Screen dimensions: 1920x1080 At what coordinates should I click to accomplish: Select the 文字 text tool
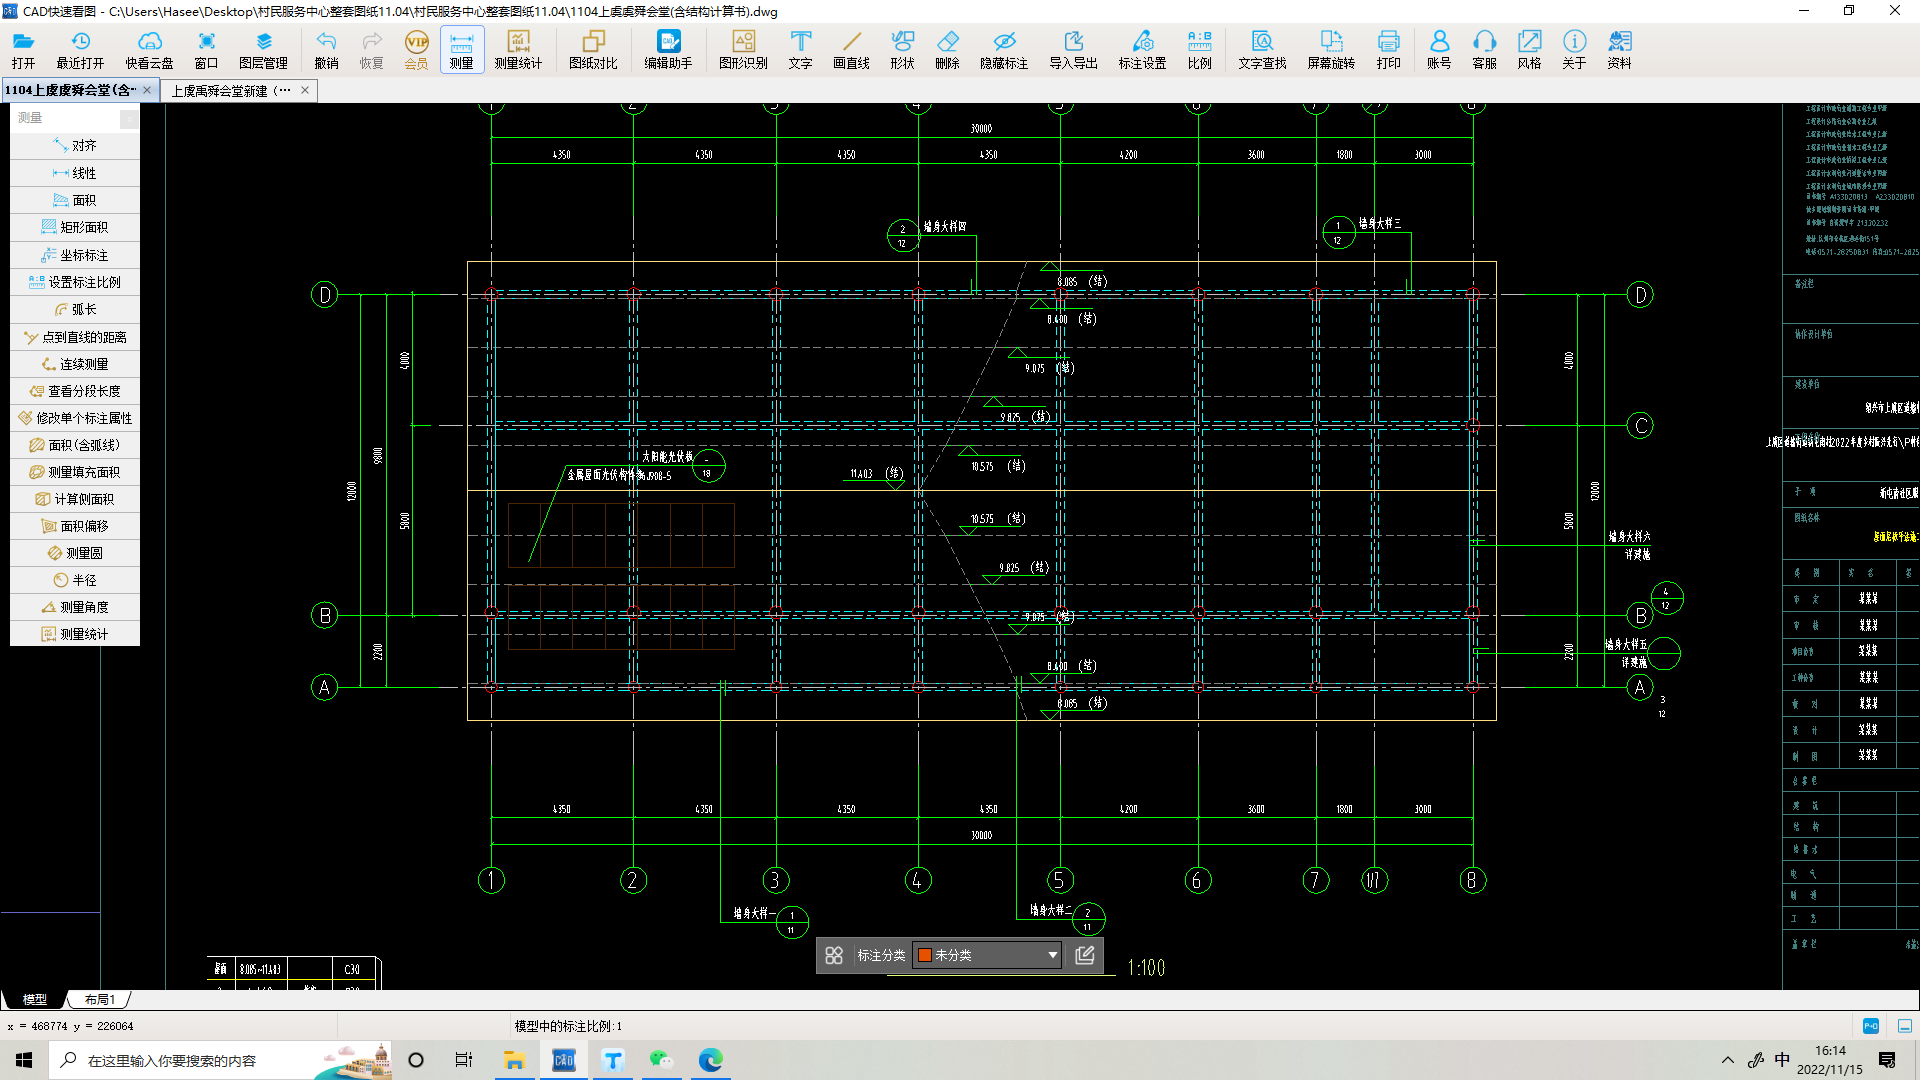click(800, 49)
